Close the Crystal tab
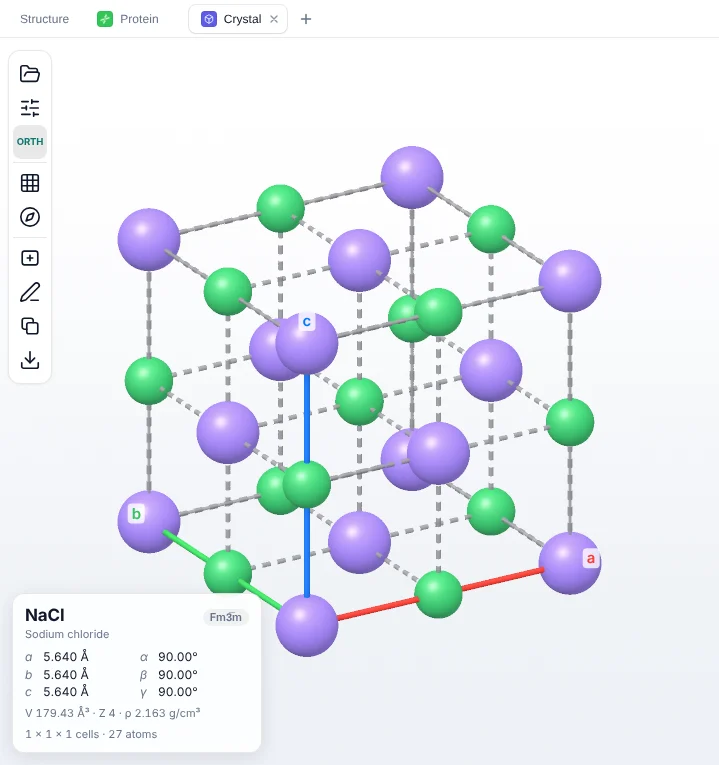Image resolution: width=719 pixels, height=765 pixels. (x=274, y=19)
